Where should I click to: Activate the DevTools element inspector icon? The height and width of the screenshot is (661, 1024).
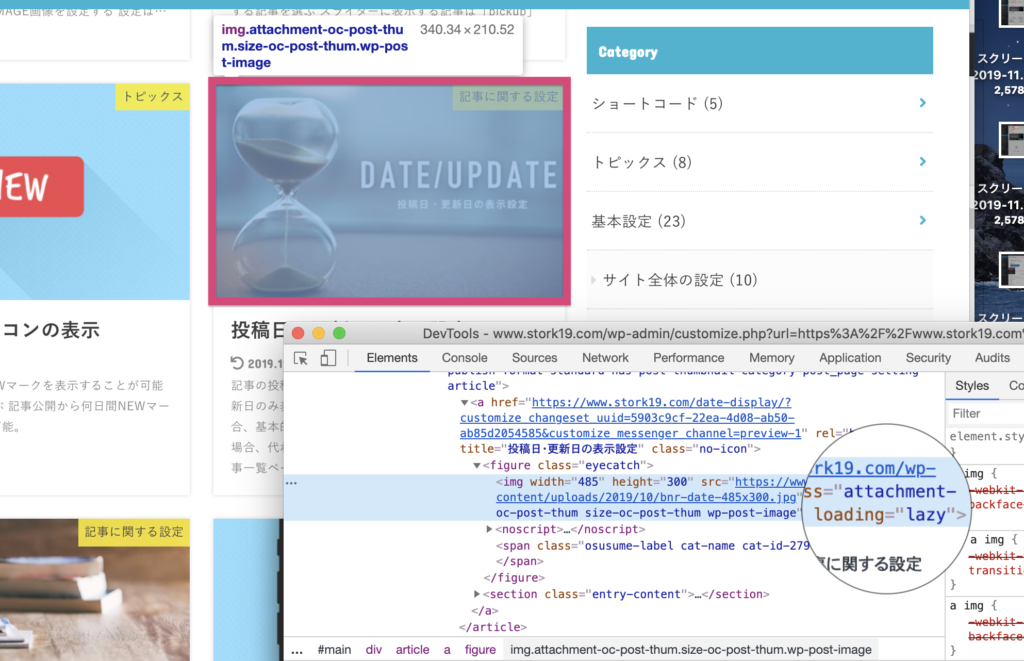301,358
